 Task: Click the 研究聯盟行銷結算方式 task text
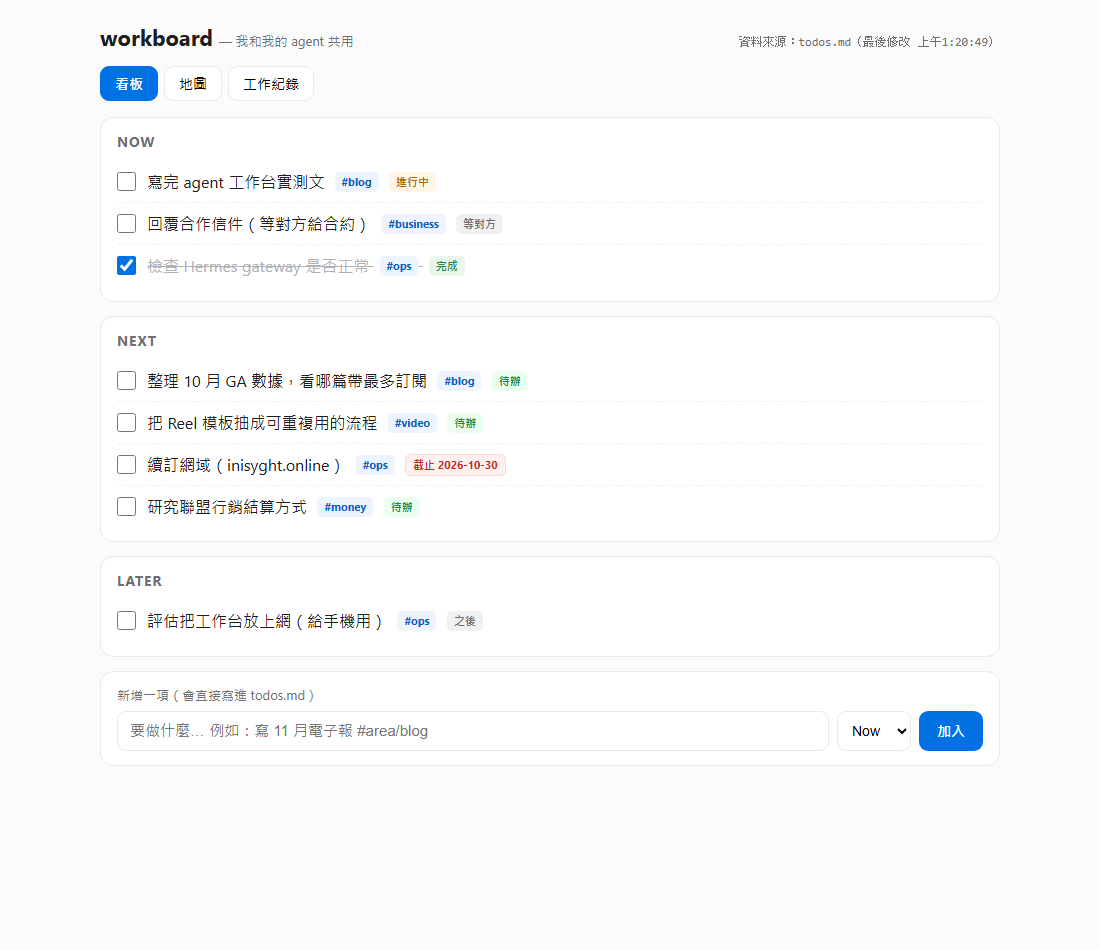coord(227,508)
